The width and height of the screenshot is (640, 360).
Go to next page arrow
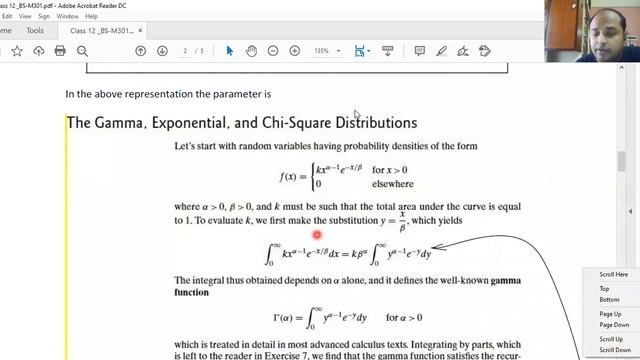tap(162, 51)
